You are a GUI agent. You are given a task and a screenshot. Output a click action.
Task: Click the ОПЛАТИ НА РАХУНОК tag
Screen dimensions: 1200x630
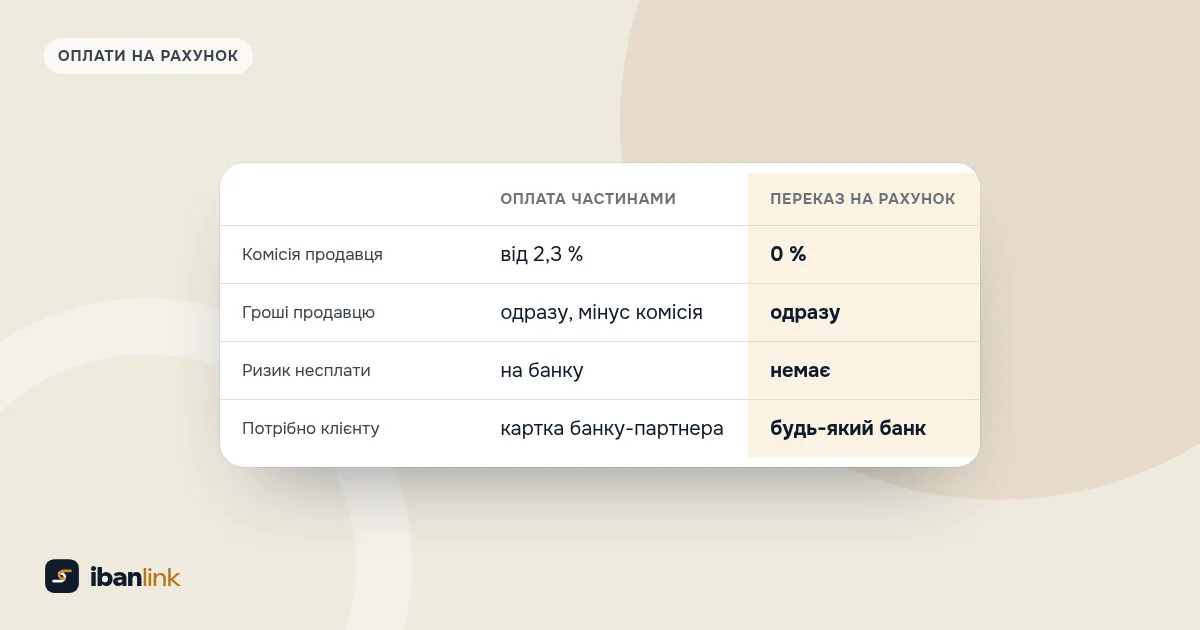(148, 56)
